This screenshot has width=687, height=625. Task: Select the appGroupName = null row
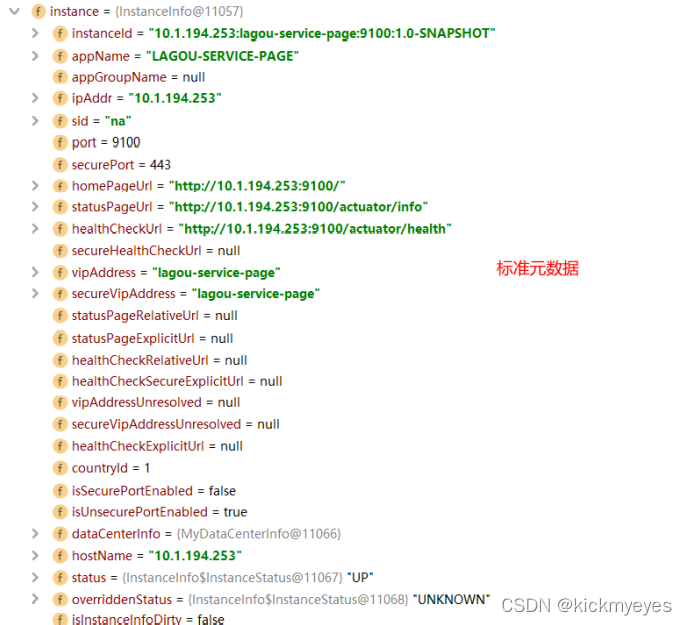pyautogui.click(x=129, y=77)
